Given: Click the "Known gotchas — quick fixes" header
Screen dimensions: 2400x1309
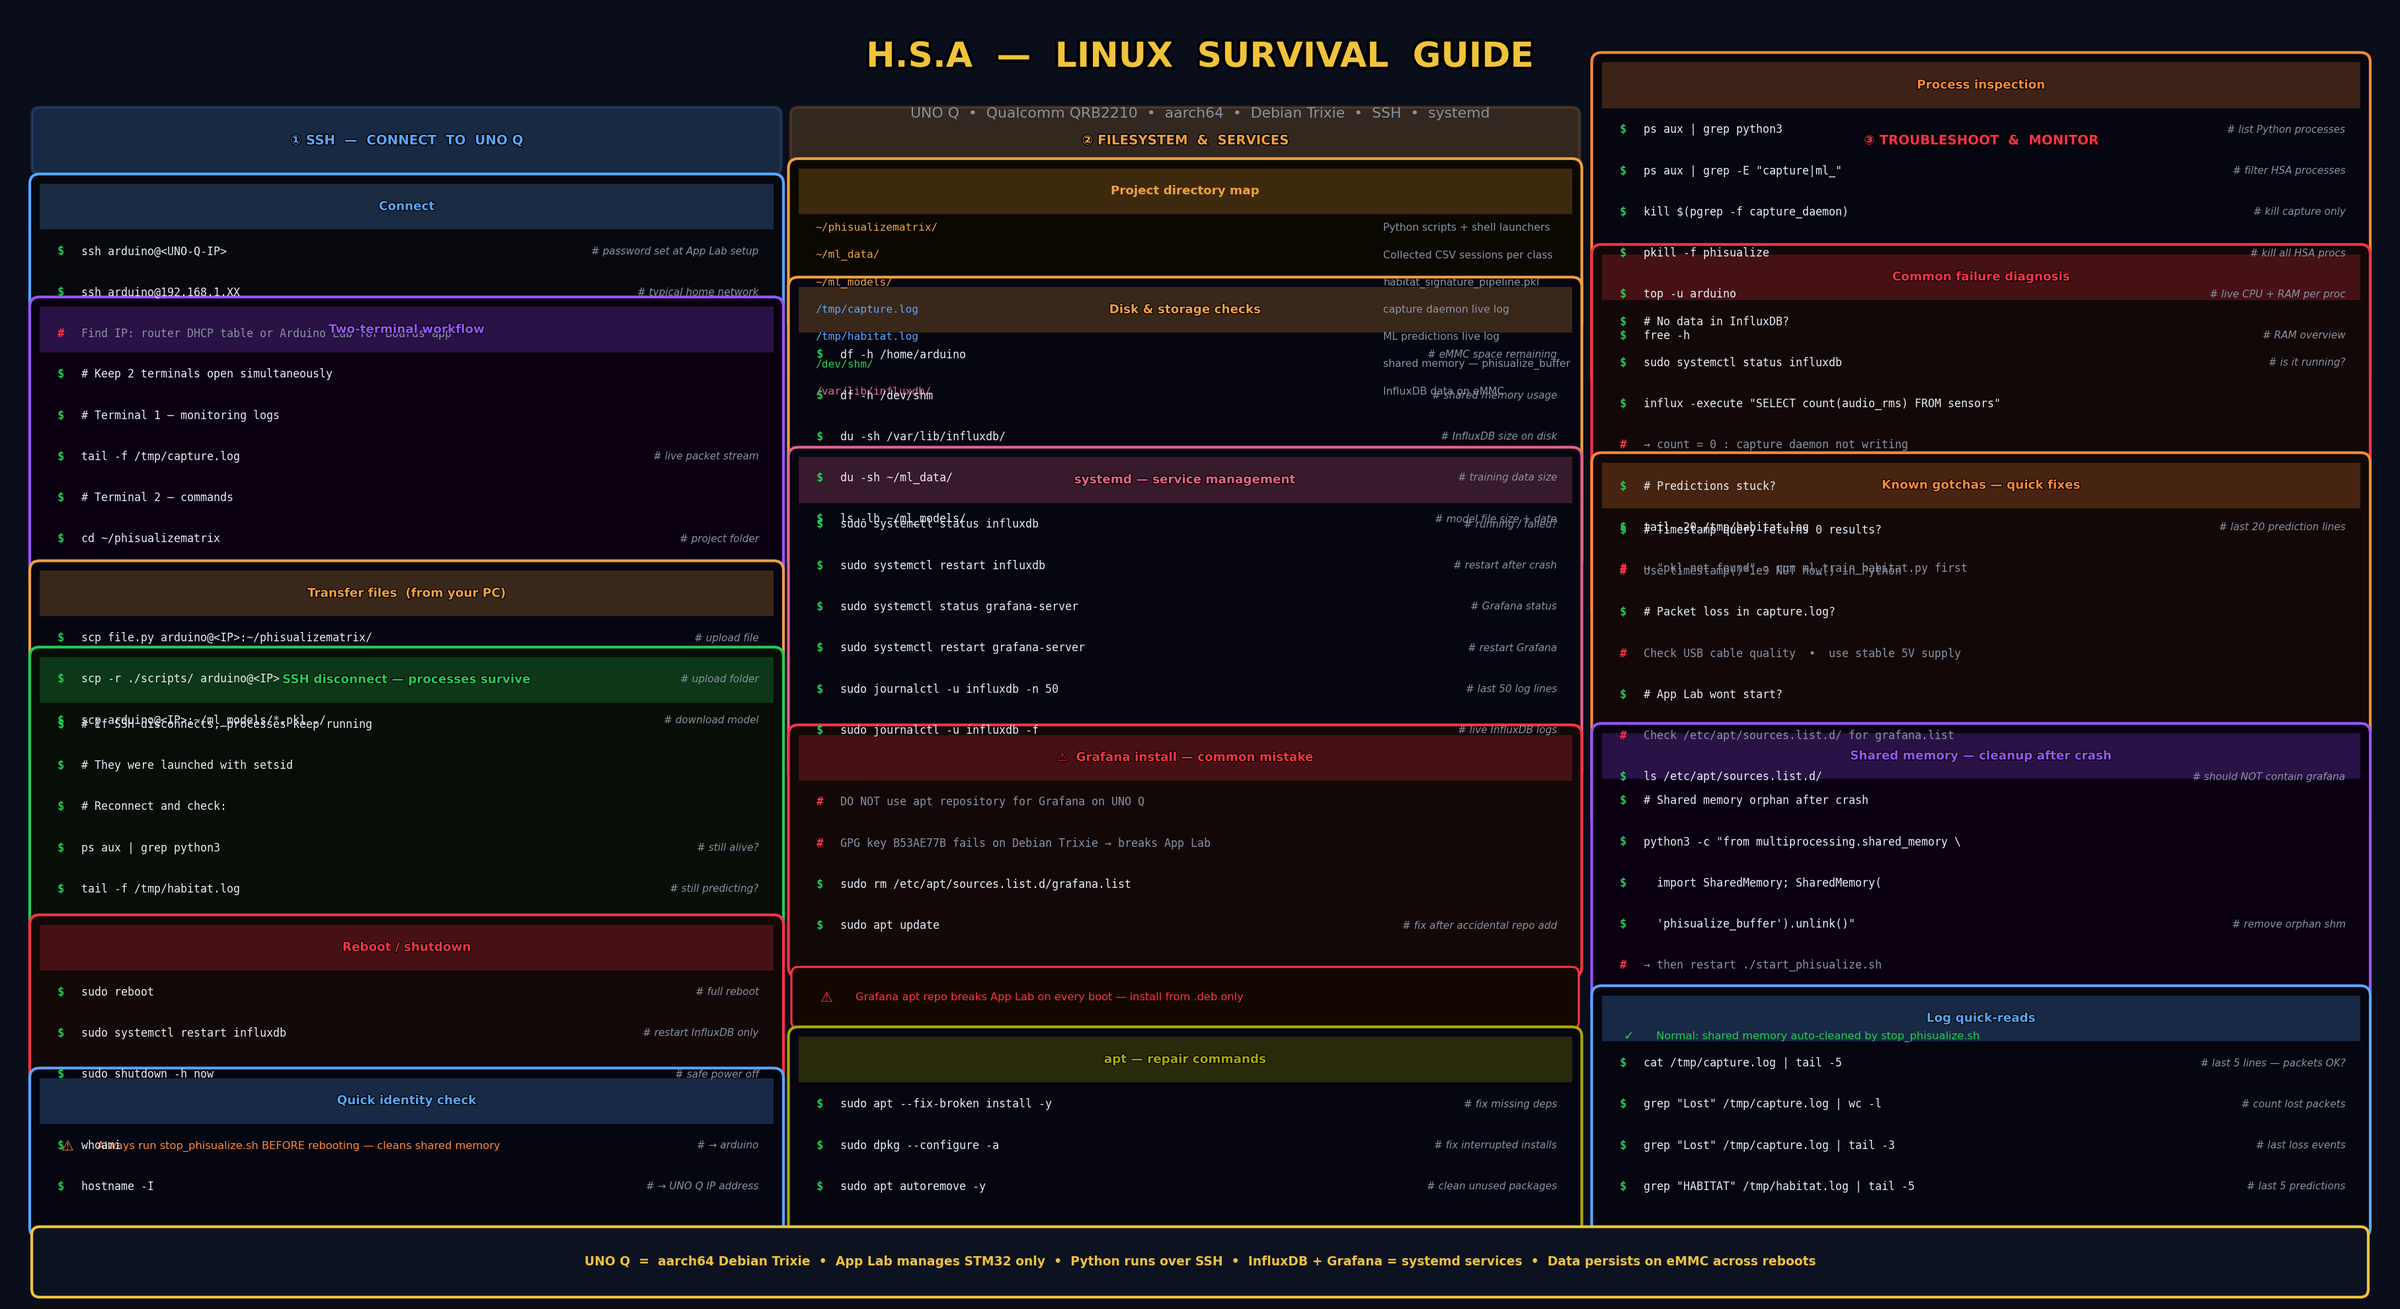Looking at the screenshot, I should click(x=1981, y=485).
